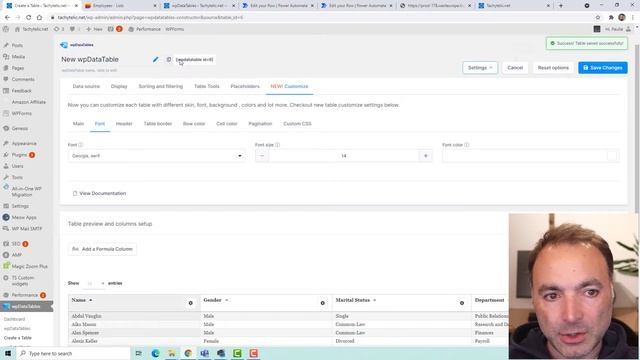The image size is (640, 360).
Task: Open Teams from the taskbar
Action: coord(204,353)
